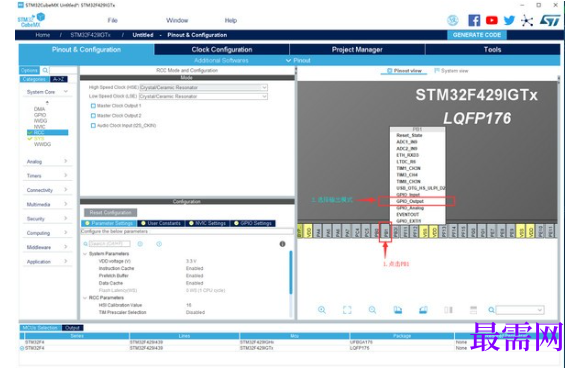Click the info icon in Configuration panel
Screen dimensions: 582x368
pos(282,244)
